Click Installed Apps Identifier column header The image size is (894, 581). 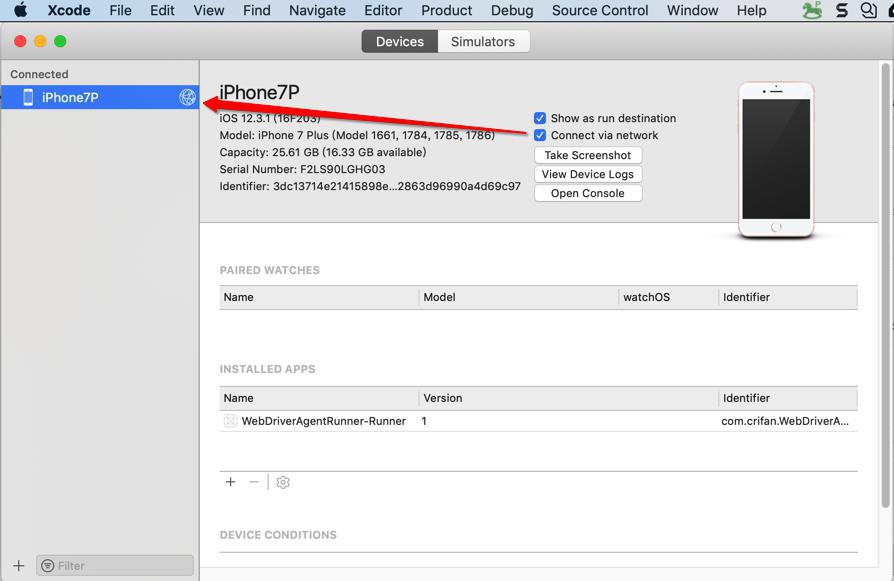788,398
